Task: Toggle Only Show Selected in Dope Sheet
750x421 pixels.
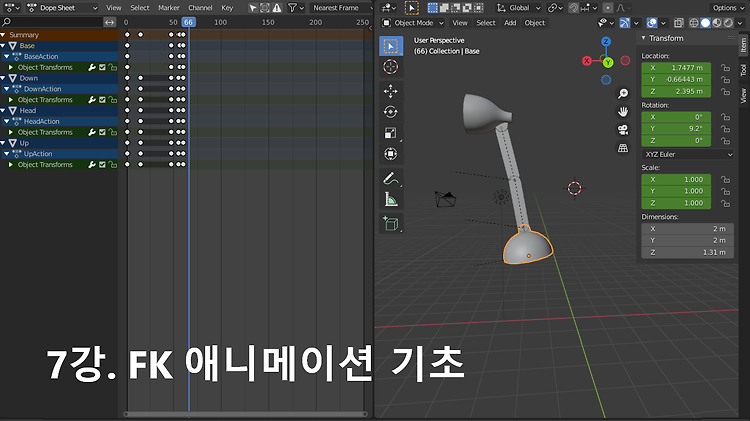Action: click(253, 8)
